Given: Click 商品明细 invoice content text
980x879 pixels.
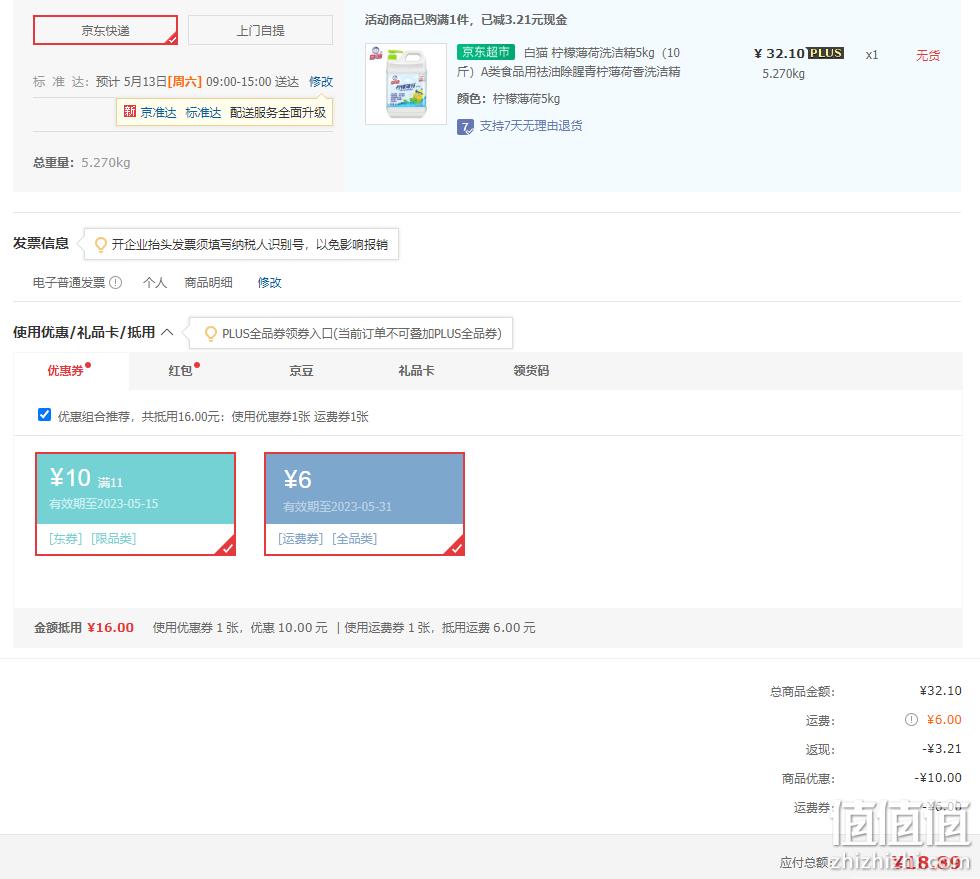Looking at the screenshot, I should [209, 283].
